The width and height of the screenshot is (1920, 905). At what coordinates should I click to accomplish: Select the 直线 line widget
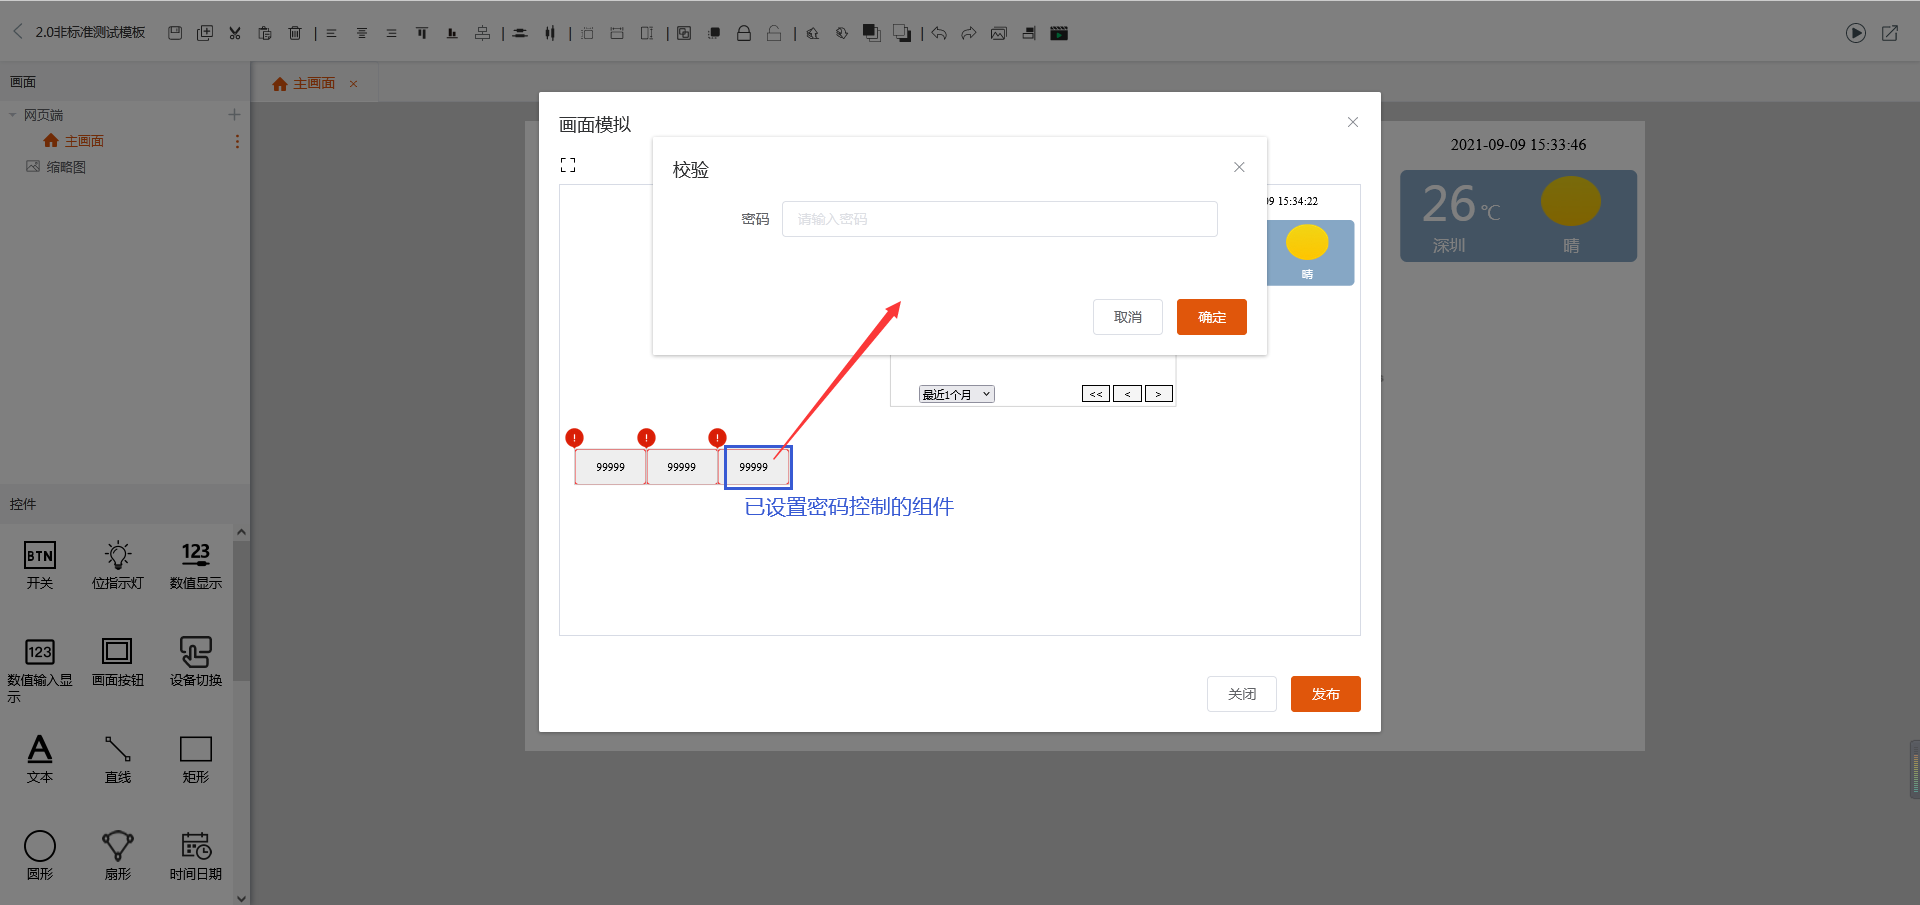118,759
